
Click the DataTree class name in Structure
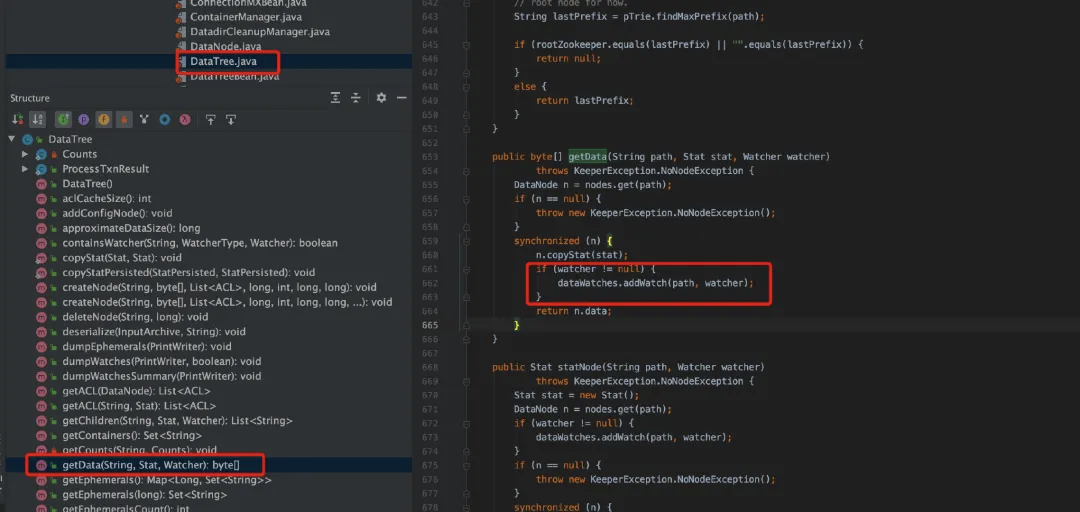[70, 139]
